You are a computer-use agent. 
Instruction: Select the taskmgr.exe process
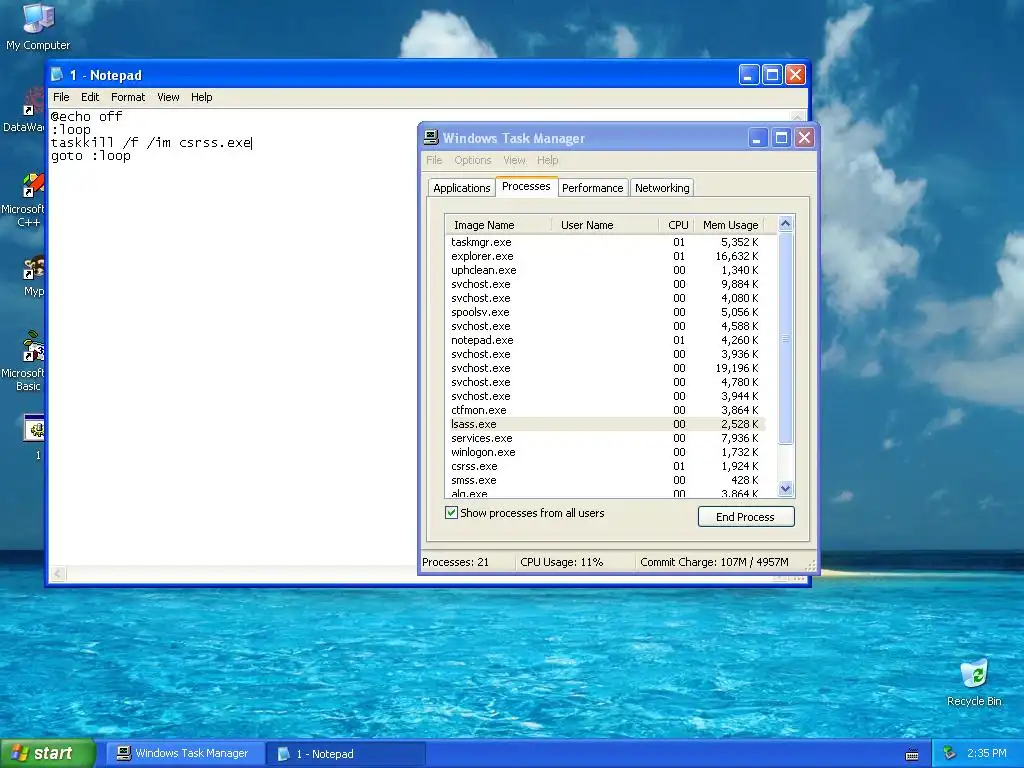click(605, 242)
